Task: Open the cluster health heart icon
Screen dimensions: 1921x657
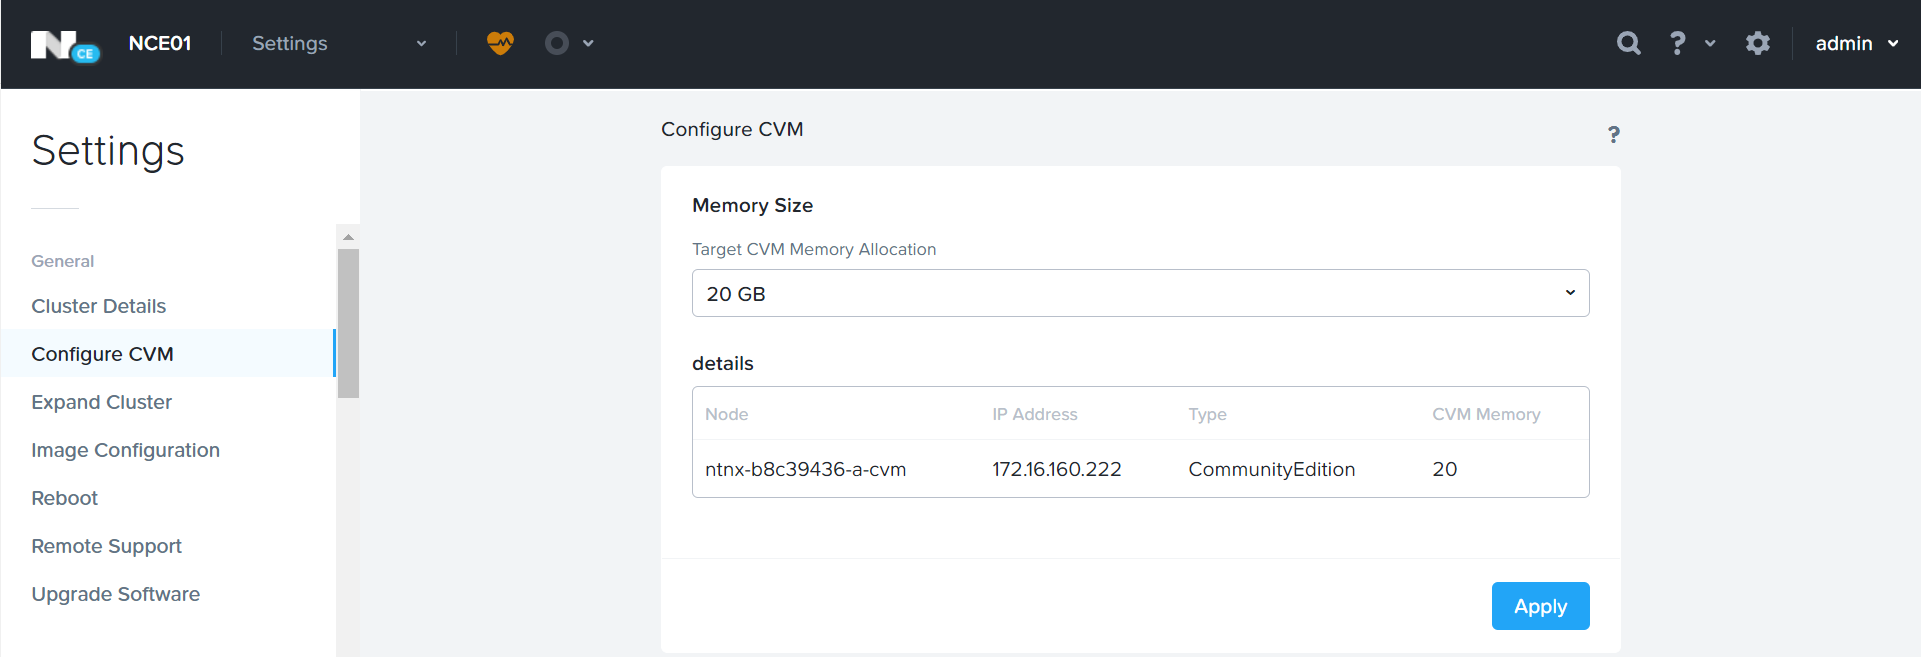Action: (x=500, y=43)
